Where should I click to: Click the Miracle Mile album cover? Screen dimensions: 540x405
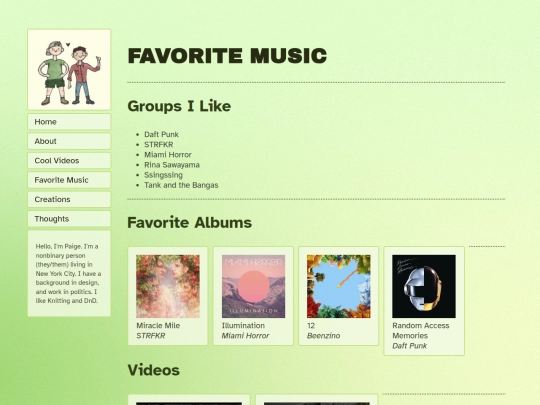[168, 286]
